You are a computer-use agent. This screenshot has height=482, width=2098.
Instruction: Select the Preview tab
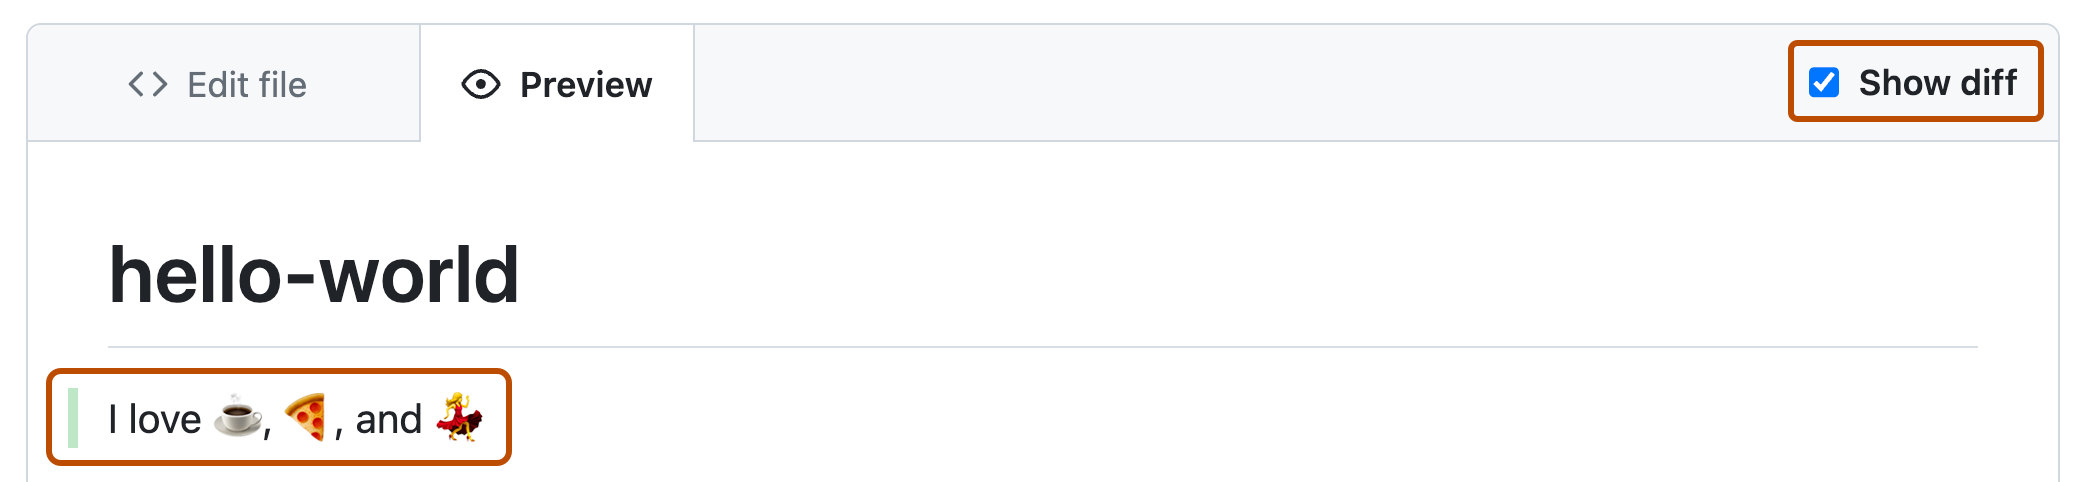[x=557, y=84]
